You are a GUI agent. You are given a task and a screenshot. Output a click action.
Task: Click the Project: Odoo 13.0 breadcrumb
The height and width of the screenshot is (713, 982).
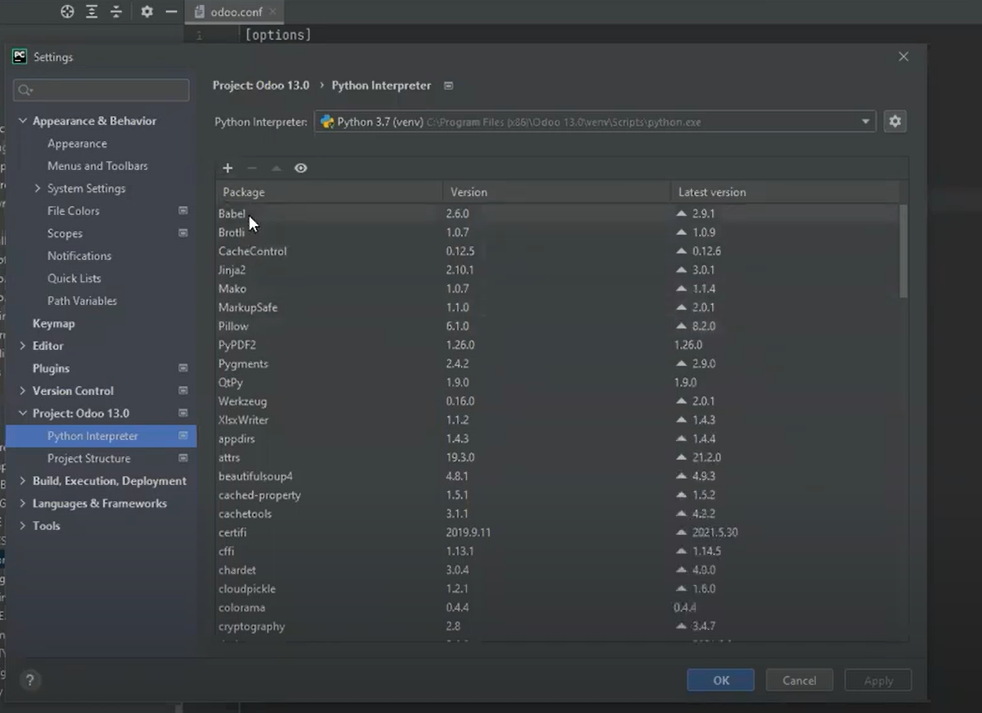click(261, 85)
